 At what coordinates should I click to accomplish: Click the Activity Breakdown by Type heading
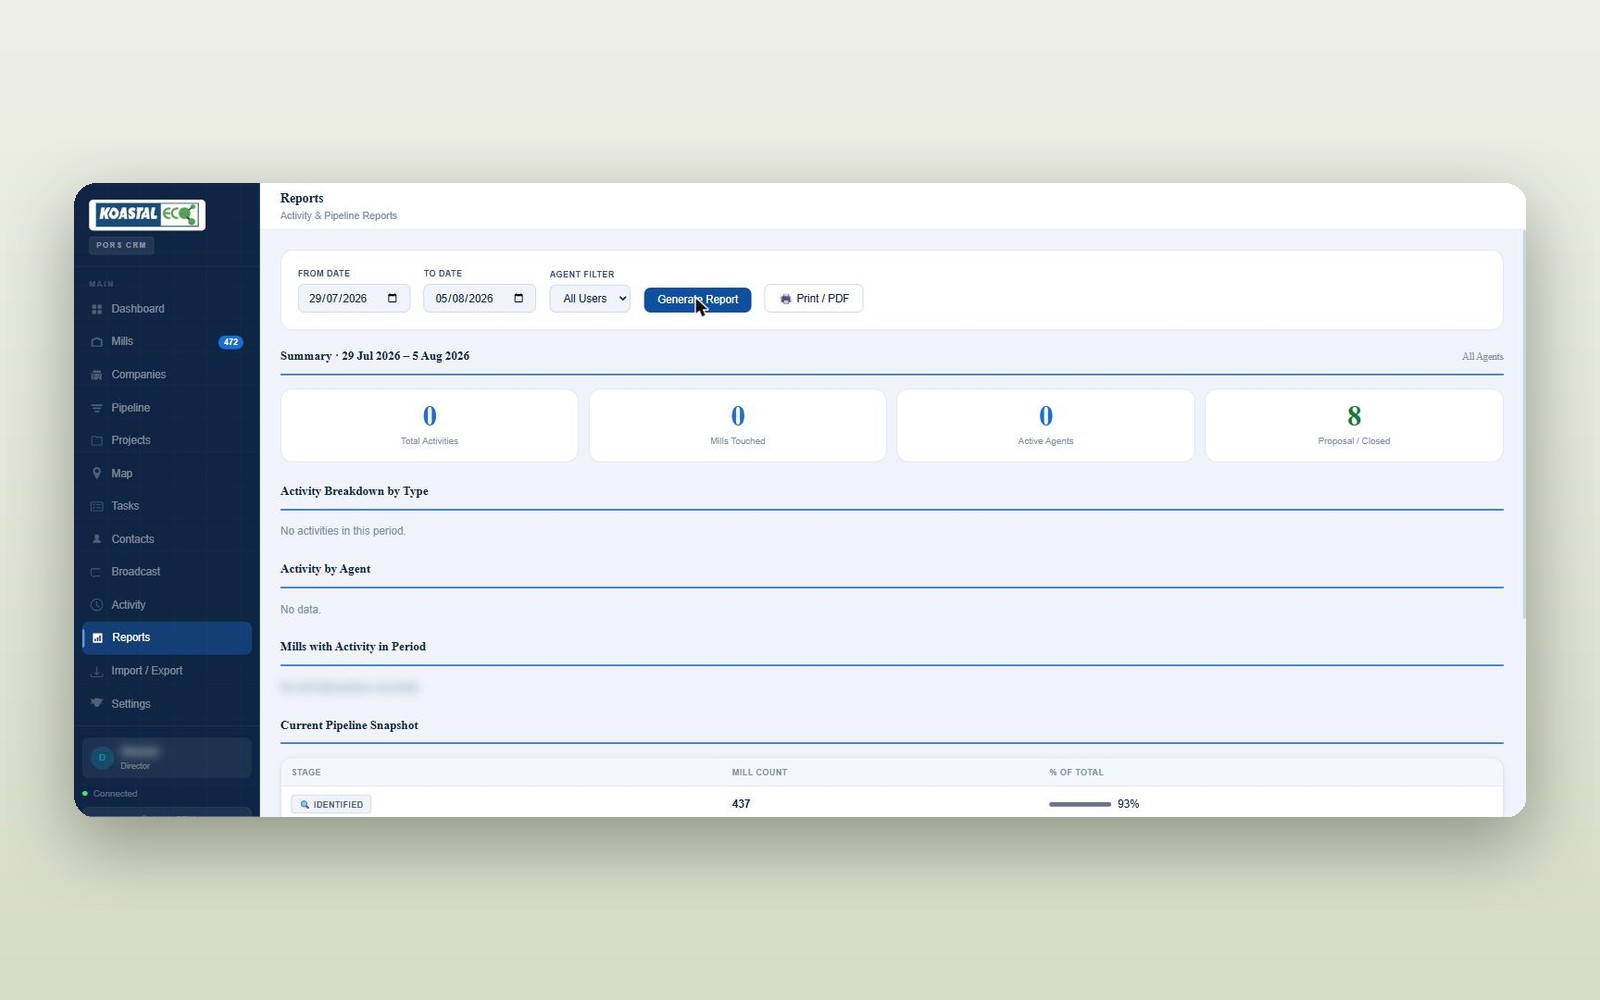354,491
